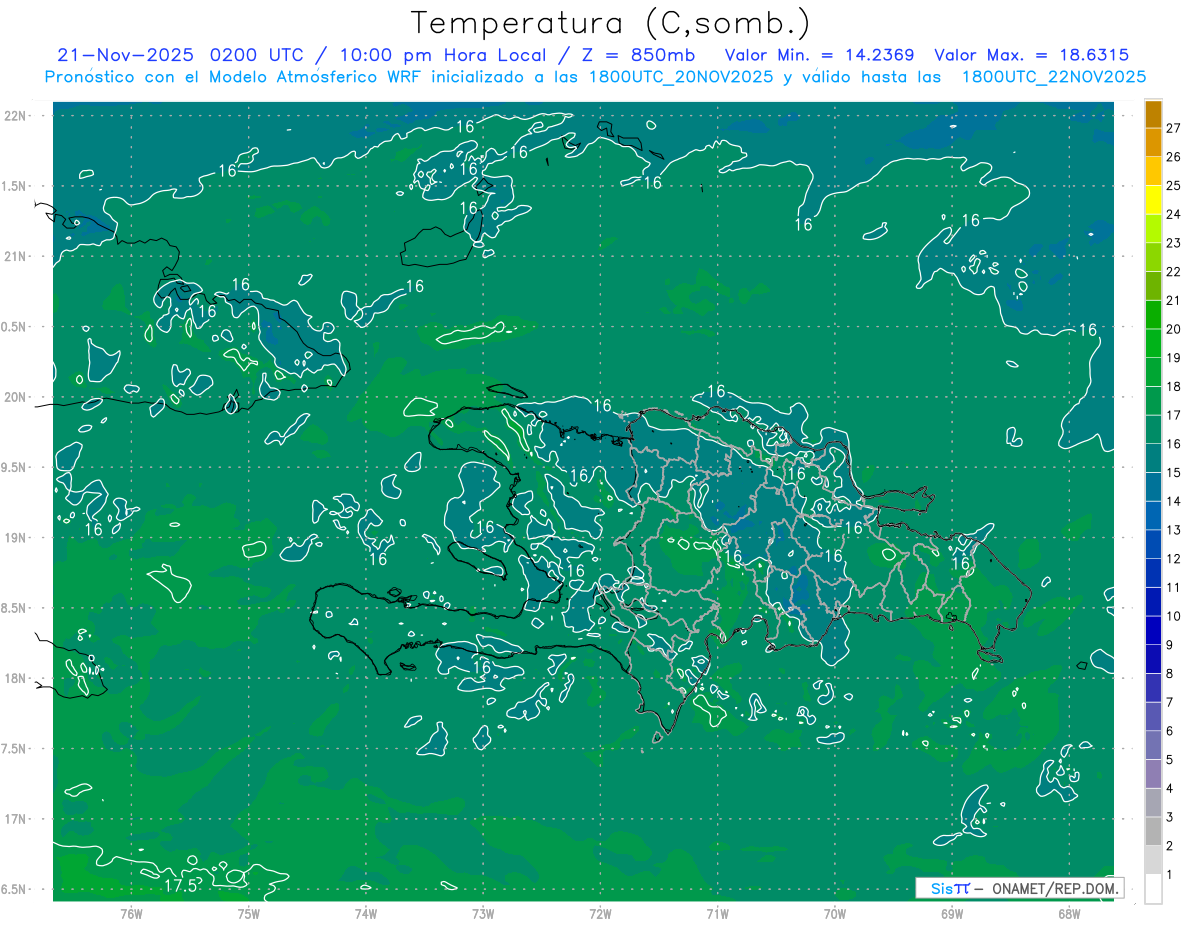
Task: Click the color scale label "2"
Action: (x=1170, y=847)
